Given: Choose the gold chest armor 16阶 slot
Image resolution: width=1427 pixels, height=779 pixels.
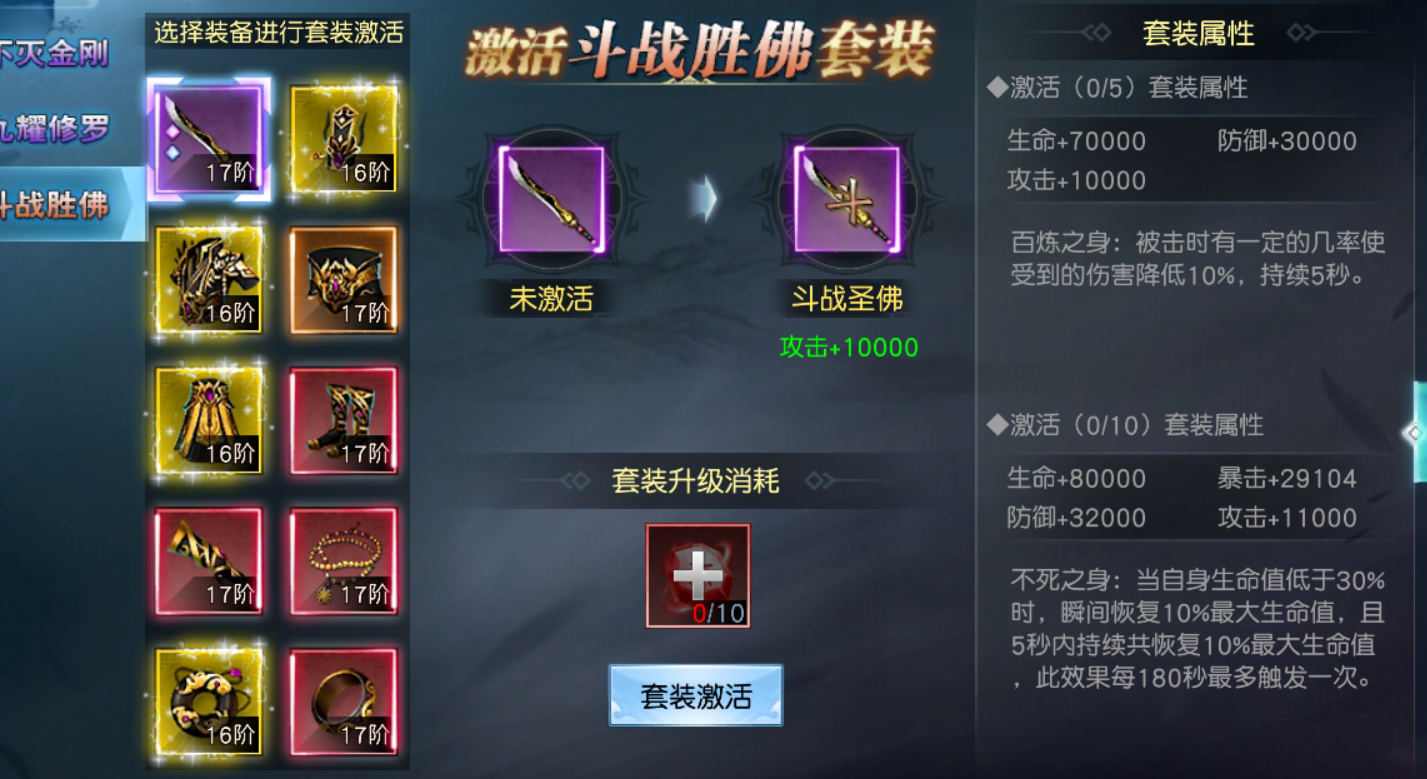Looking at the screenshot, I should [x=209, y=279].
